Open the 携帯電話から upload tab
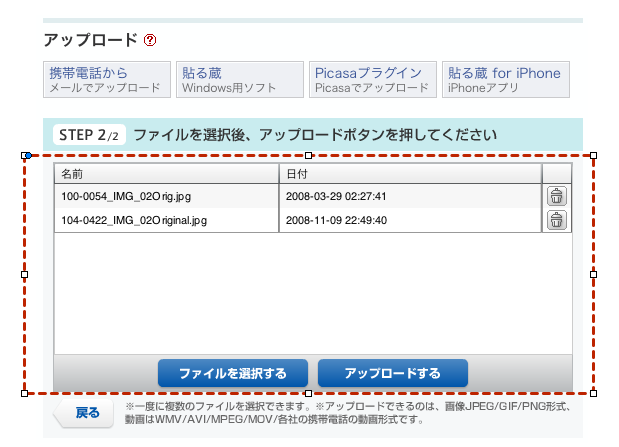The image size is (619, 447). tap(105, 80)
